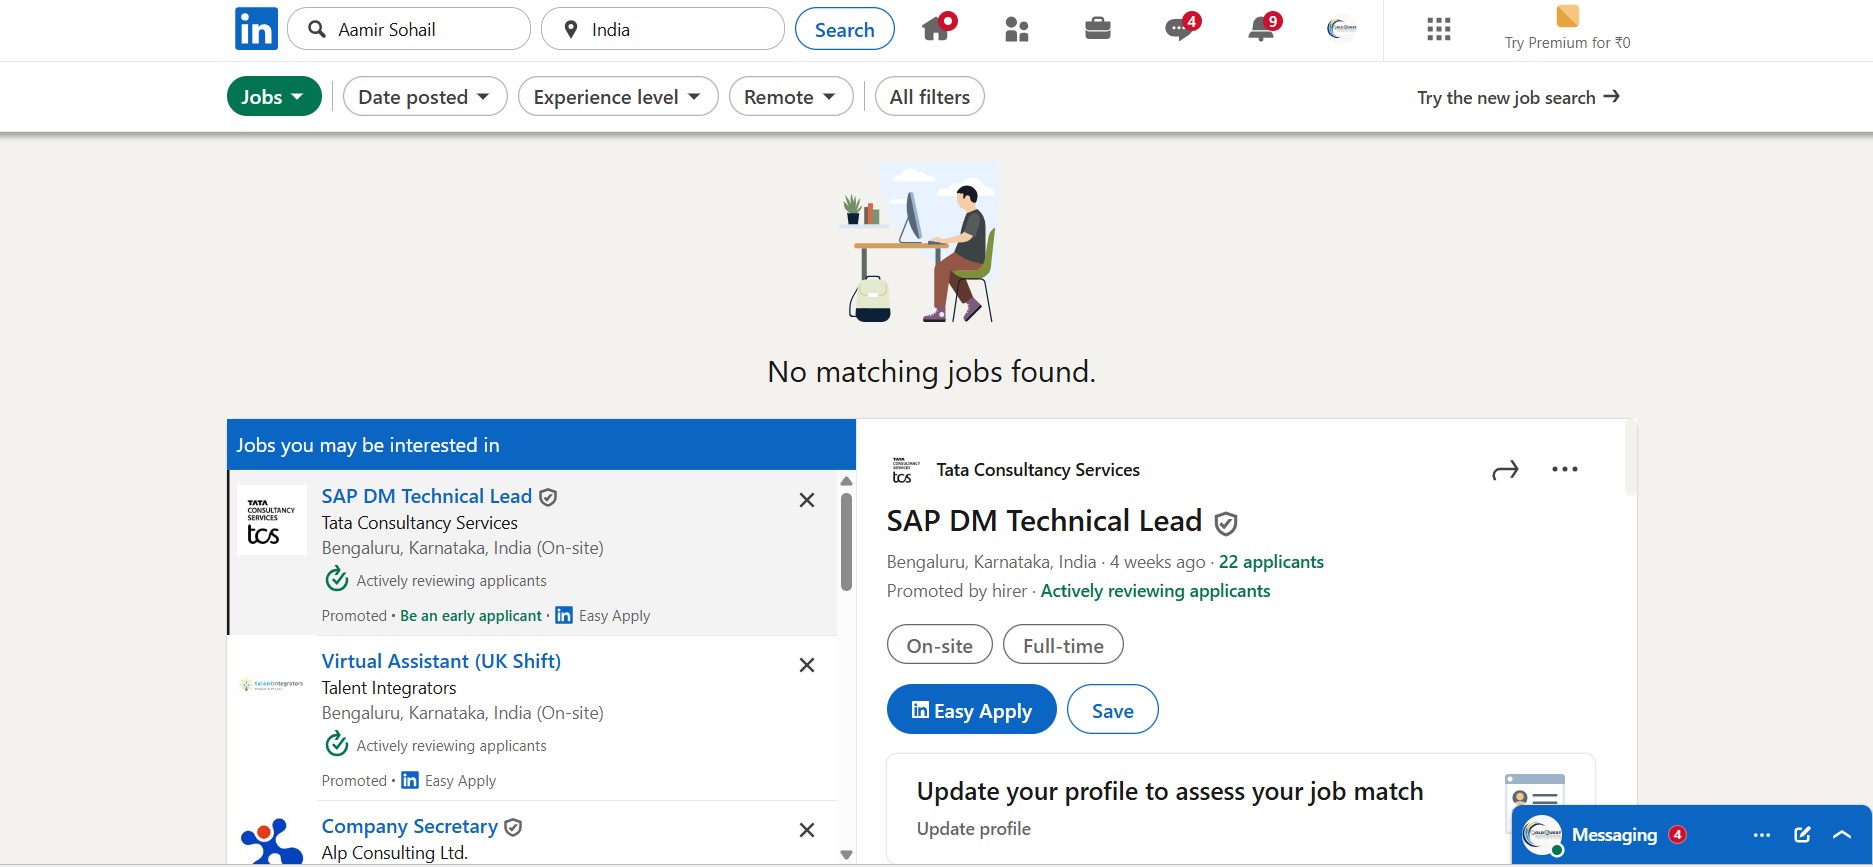The image size is (1873, 867).
Task: Open the Date posted dropdown
Action: 424,97
